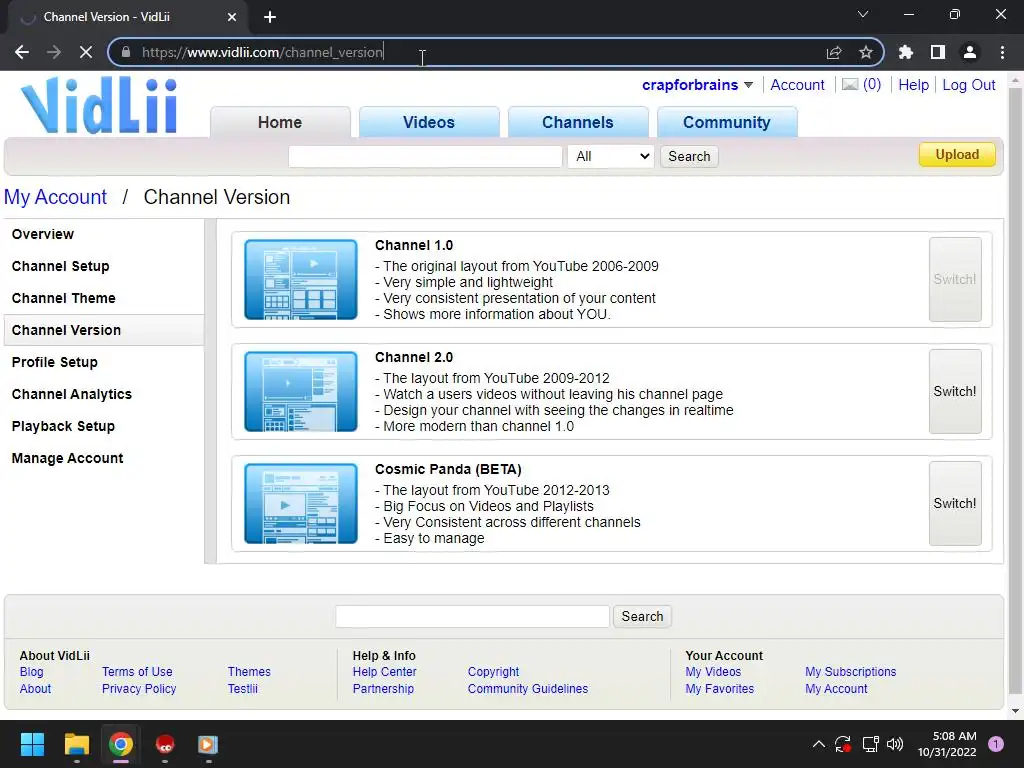Click the VidLii logo
The width and height of the screenshot is (1024, 768).
coord(99,106)
